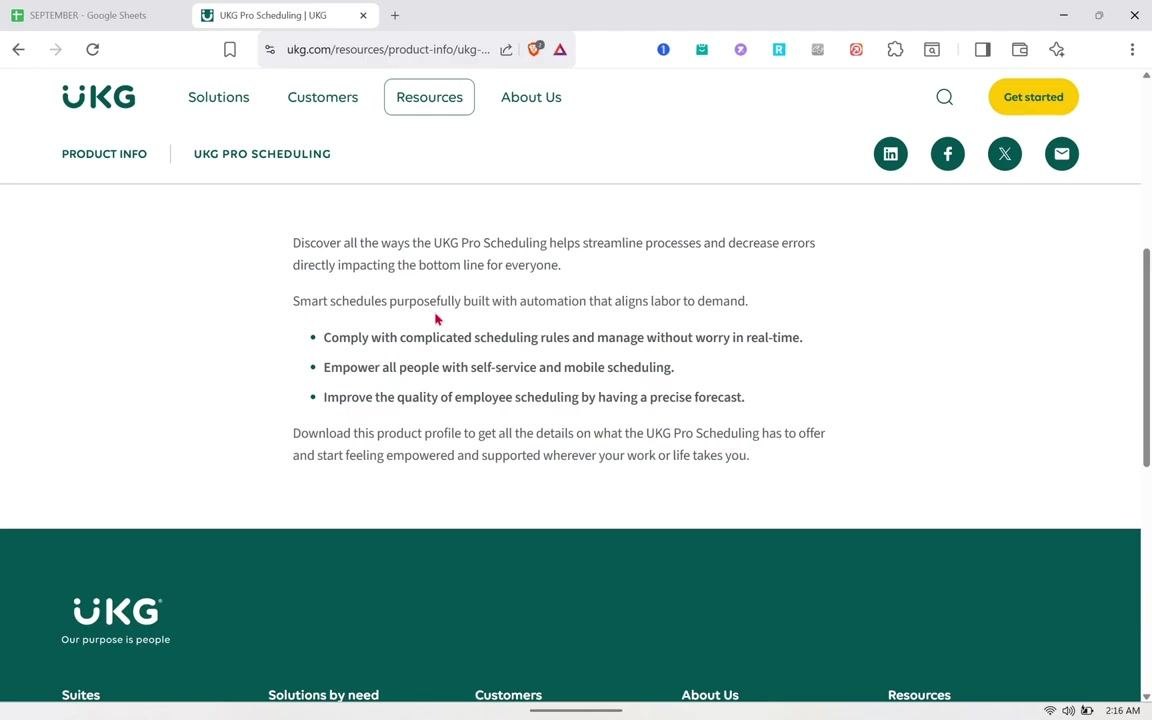Click the Wi-Fi icon in system tray
1152x720 pixels.
(1050, 710)
